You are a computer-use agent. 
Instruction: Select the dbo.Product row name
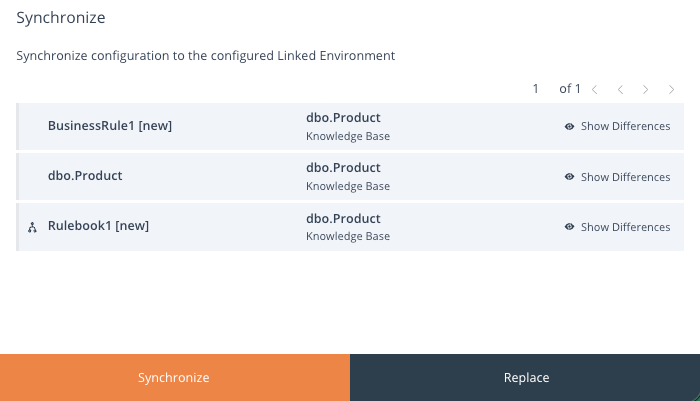pyautogui.click(x=85, y=176)
